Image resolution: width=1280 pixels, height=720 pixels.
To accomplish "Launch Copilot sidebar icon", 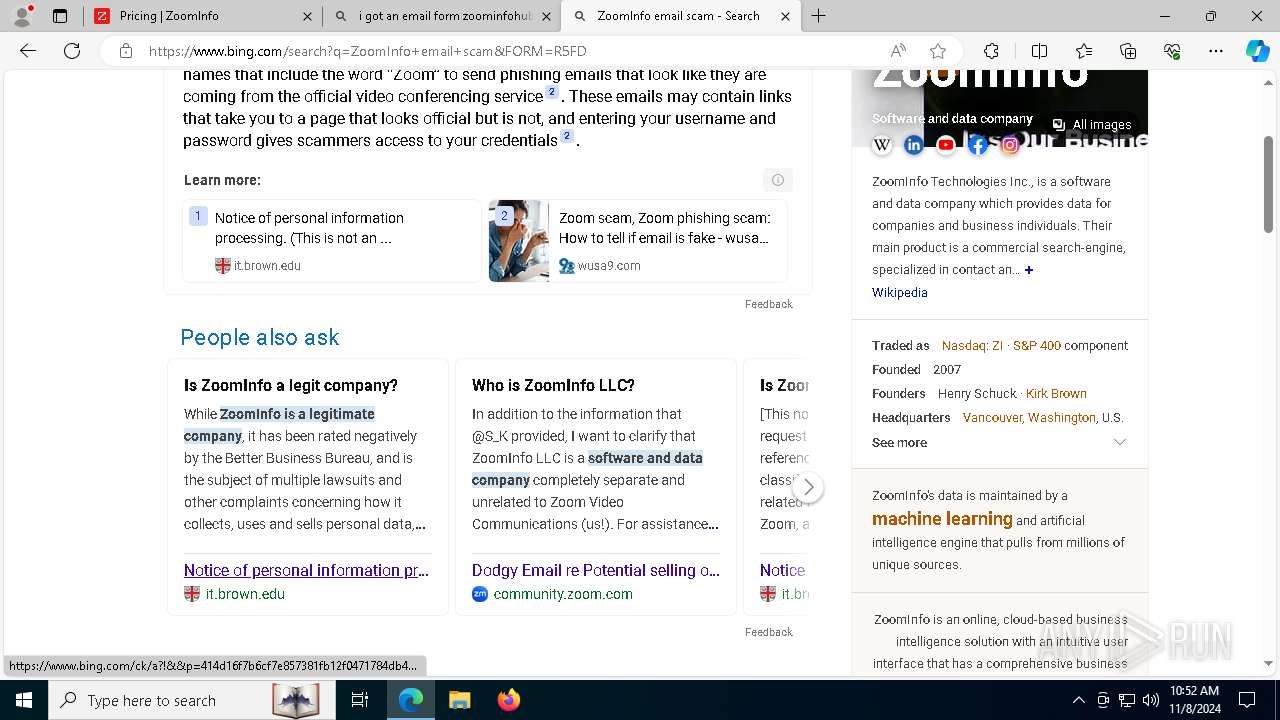I will point(1258,51).
